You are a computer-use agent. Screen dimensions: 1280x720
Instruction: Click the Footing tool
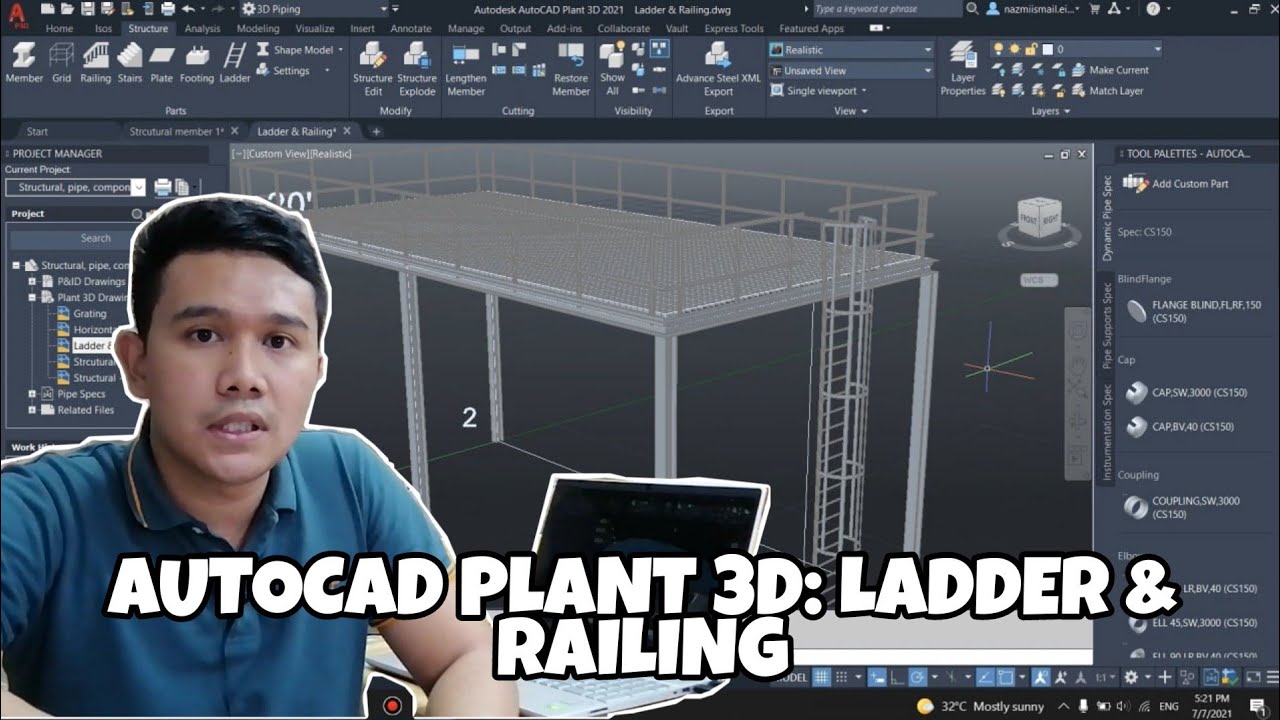tap(197, 62)
